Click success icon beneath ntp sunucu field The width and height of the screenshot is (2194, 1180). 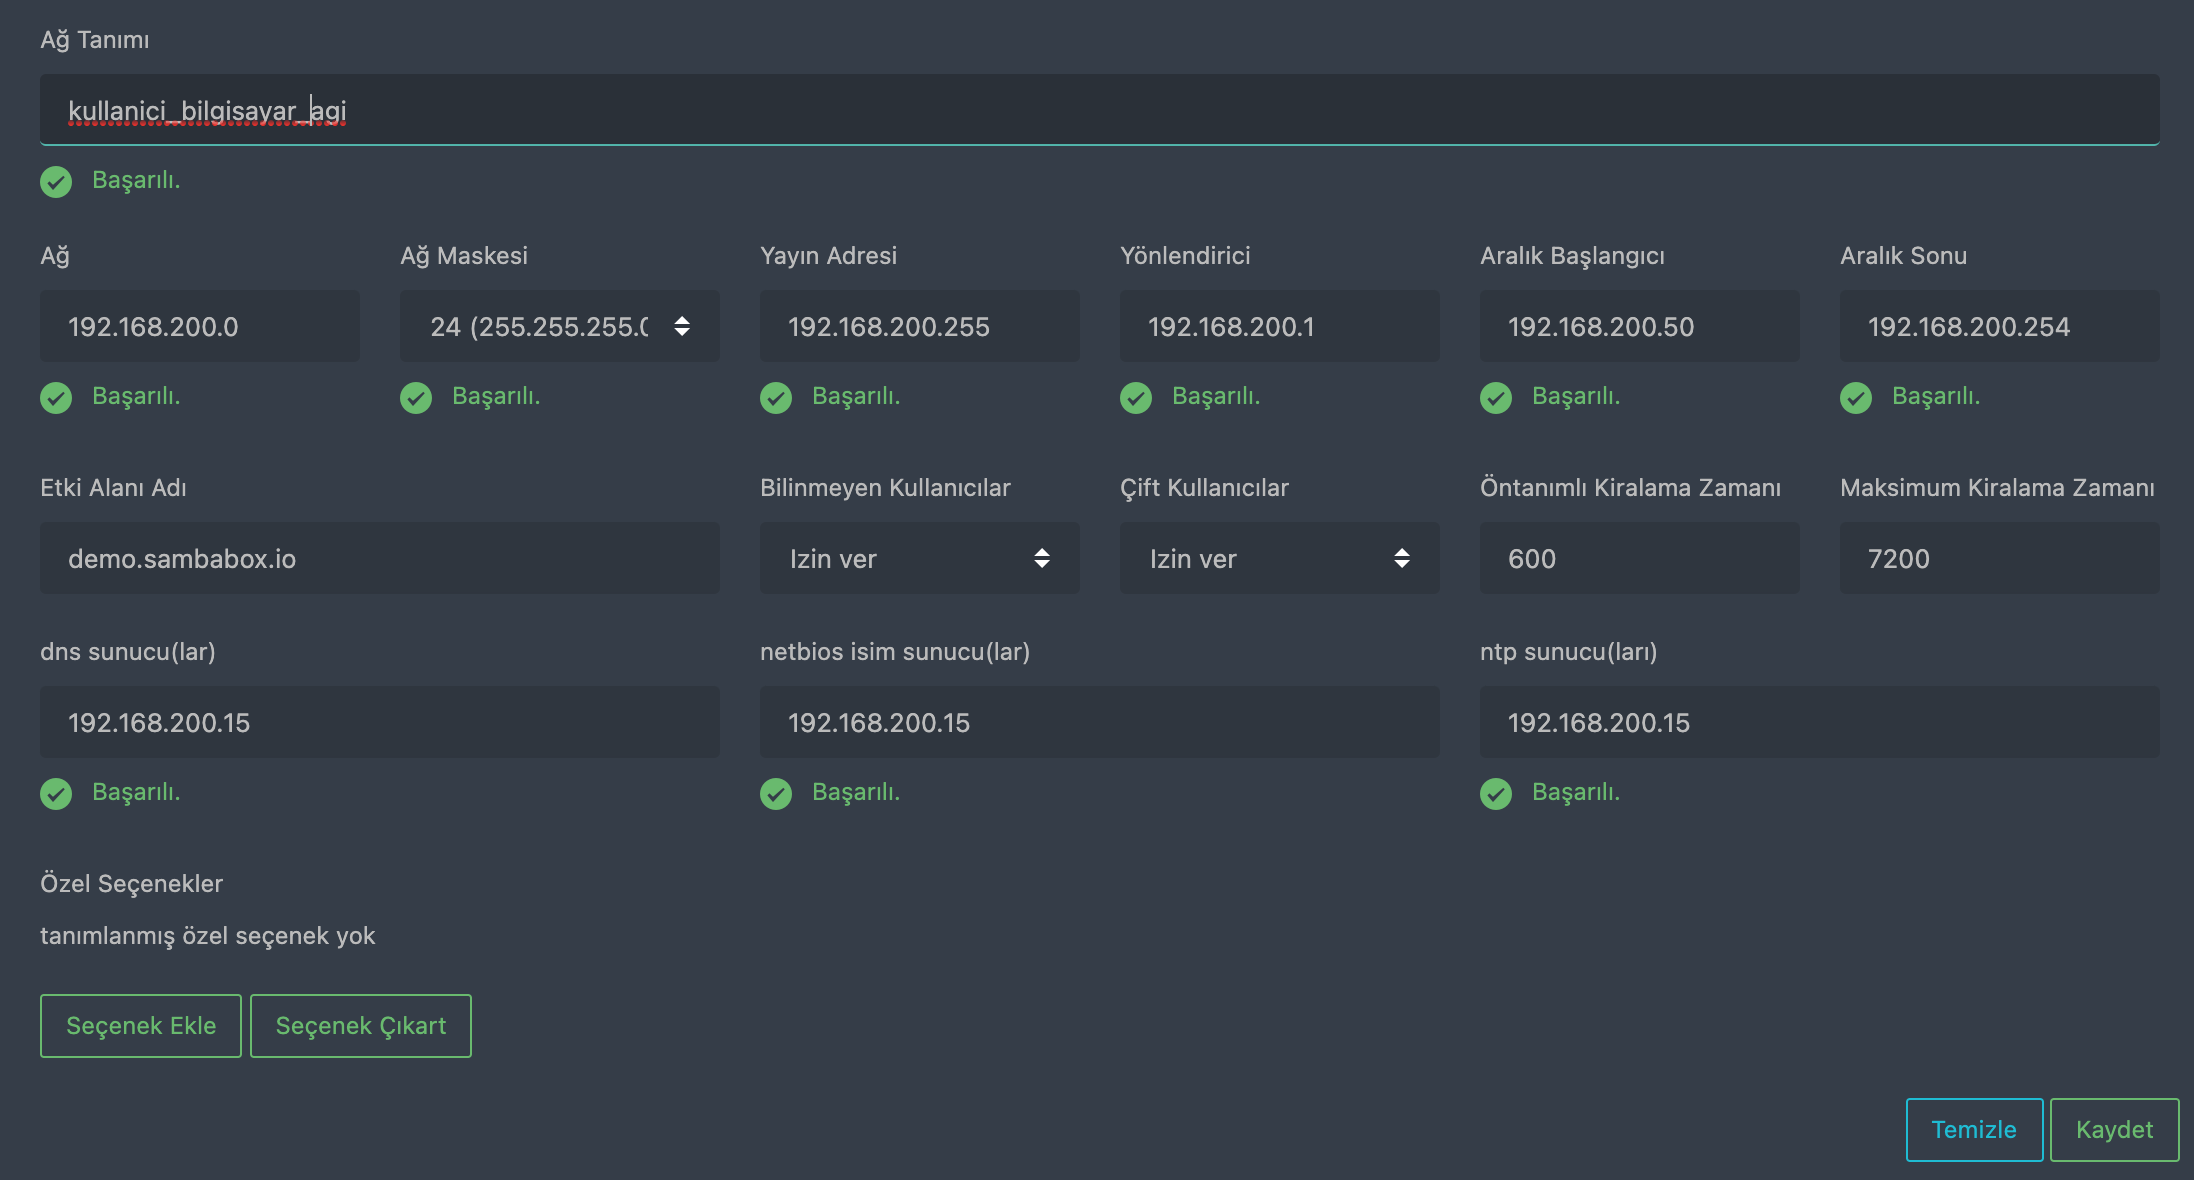(1496, 794)
